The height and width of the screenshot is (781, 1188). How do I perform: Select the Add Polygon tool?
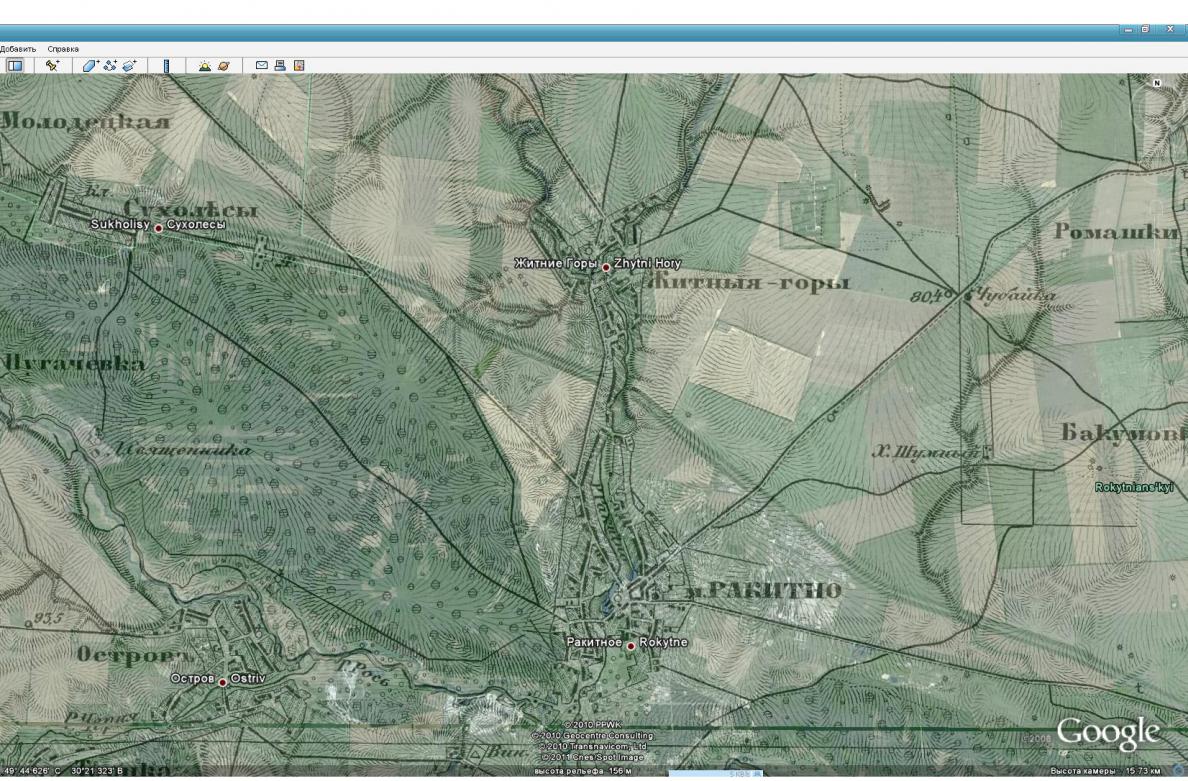(90, 66)
